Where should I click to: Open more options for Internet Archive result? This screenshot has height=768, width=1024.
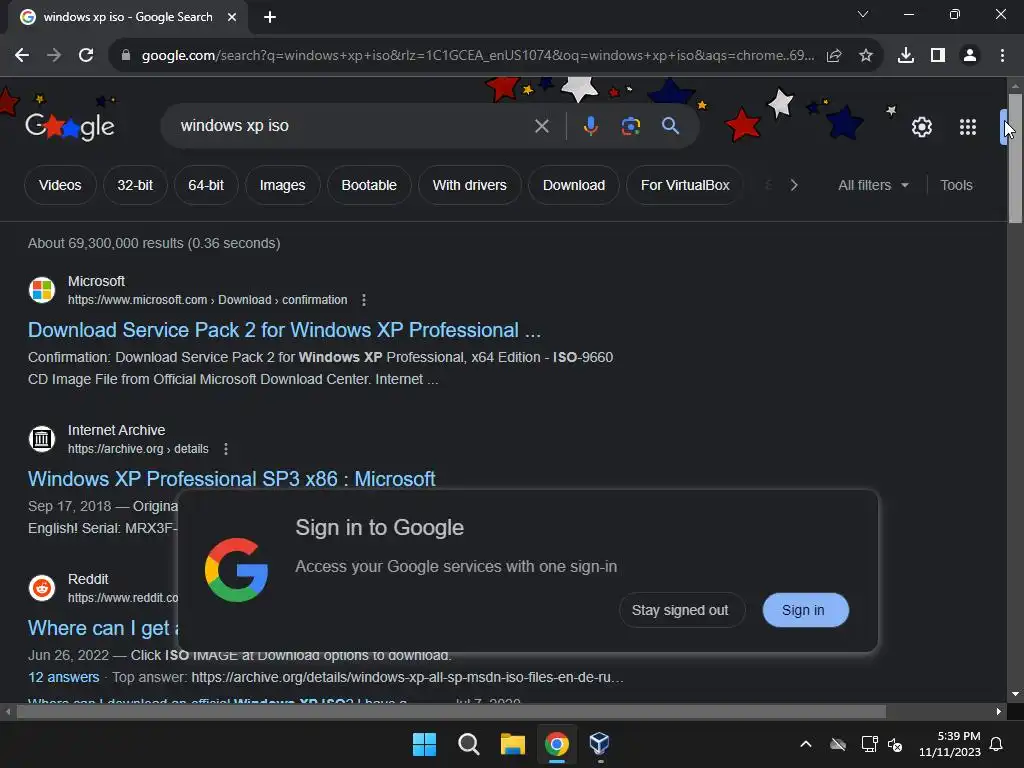tap(226, 449)
